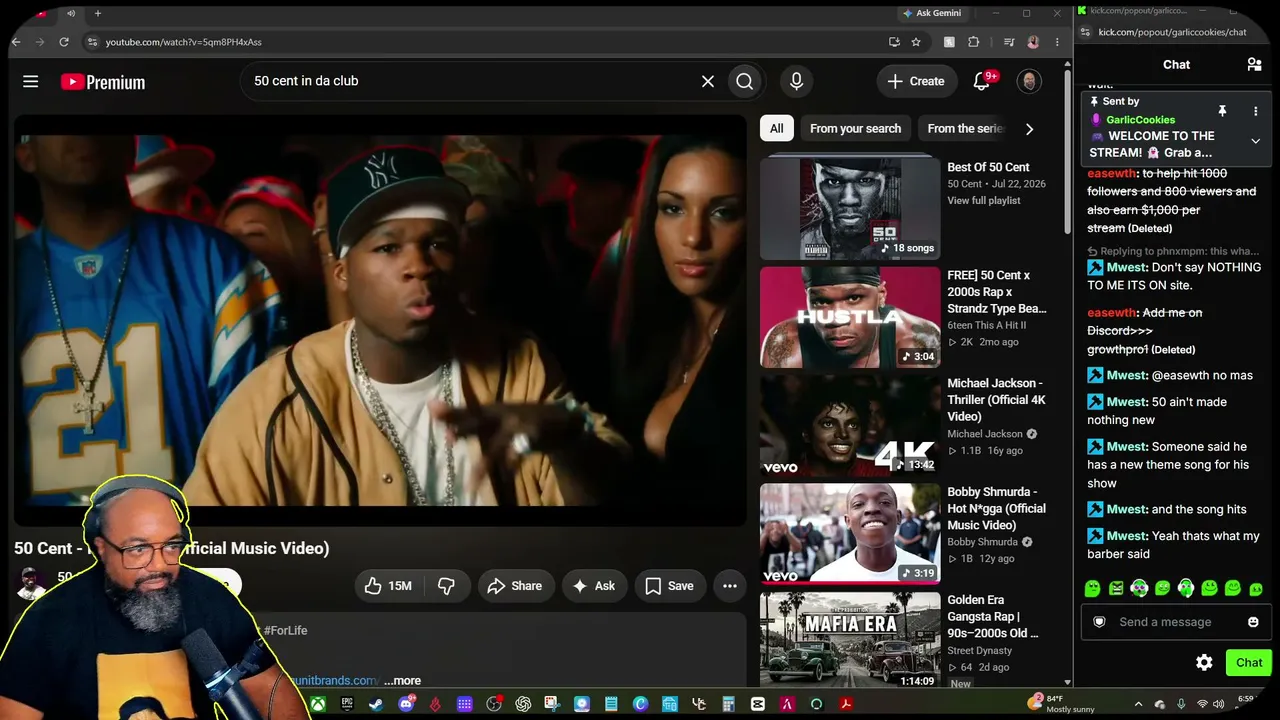The image size is (1280, 720).
Task: Launch Steam from the taskbar
Action: (x=376, y=704)
